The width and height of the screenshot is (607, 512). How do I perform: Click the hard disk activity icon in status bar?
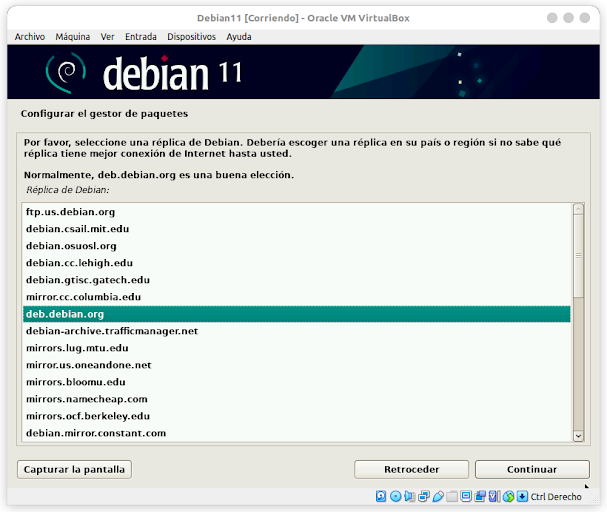(x=381, y=496)
